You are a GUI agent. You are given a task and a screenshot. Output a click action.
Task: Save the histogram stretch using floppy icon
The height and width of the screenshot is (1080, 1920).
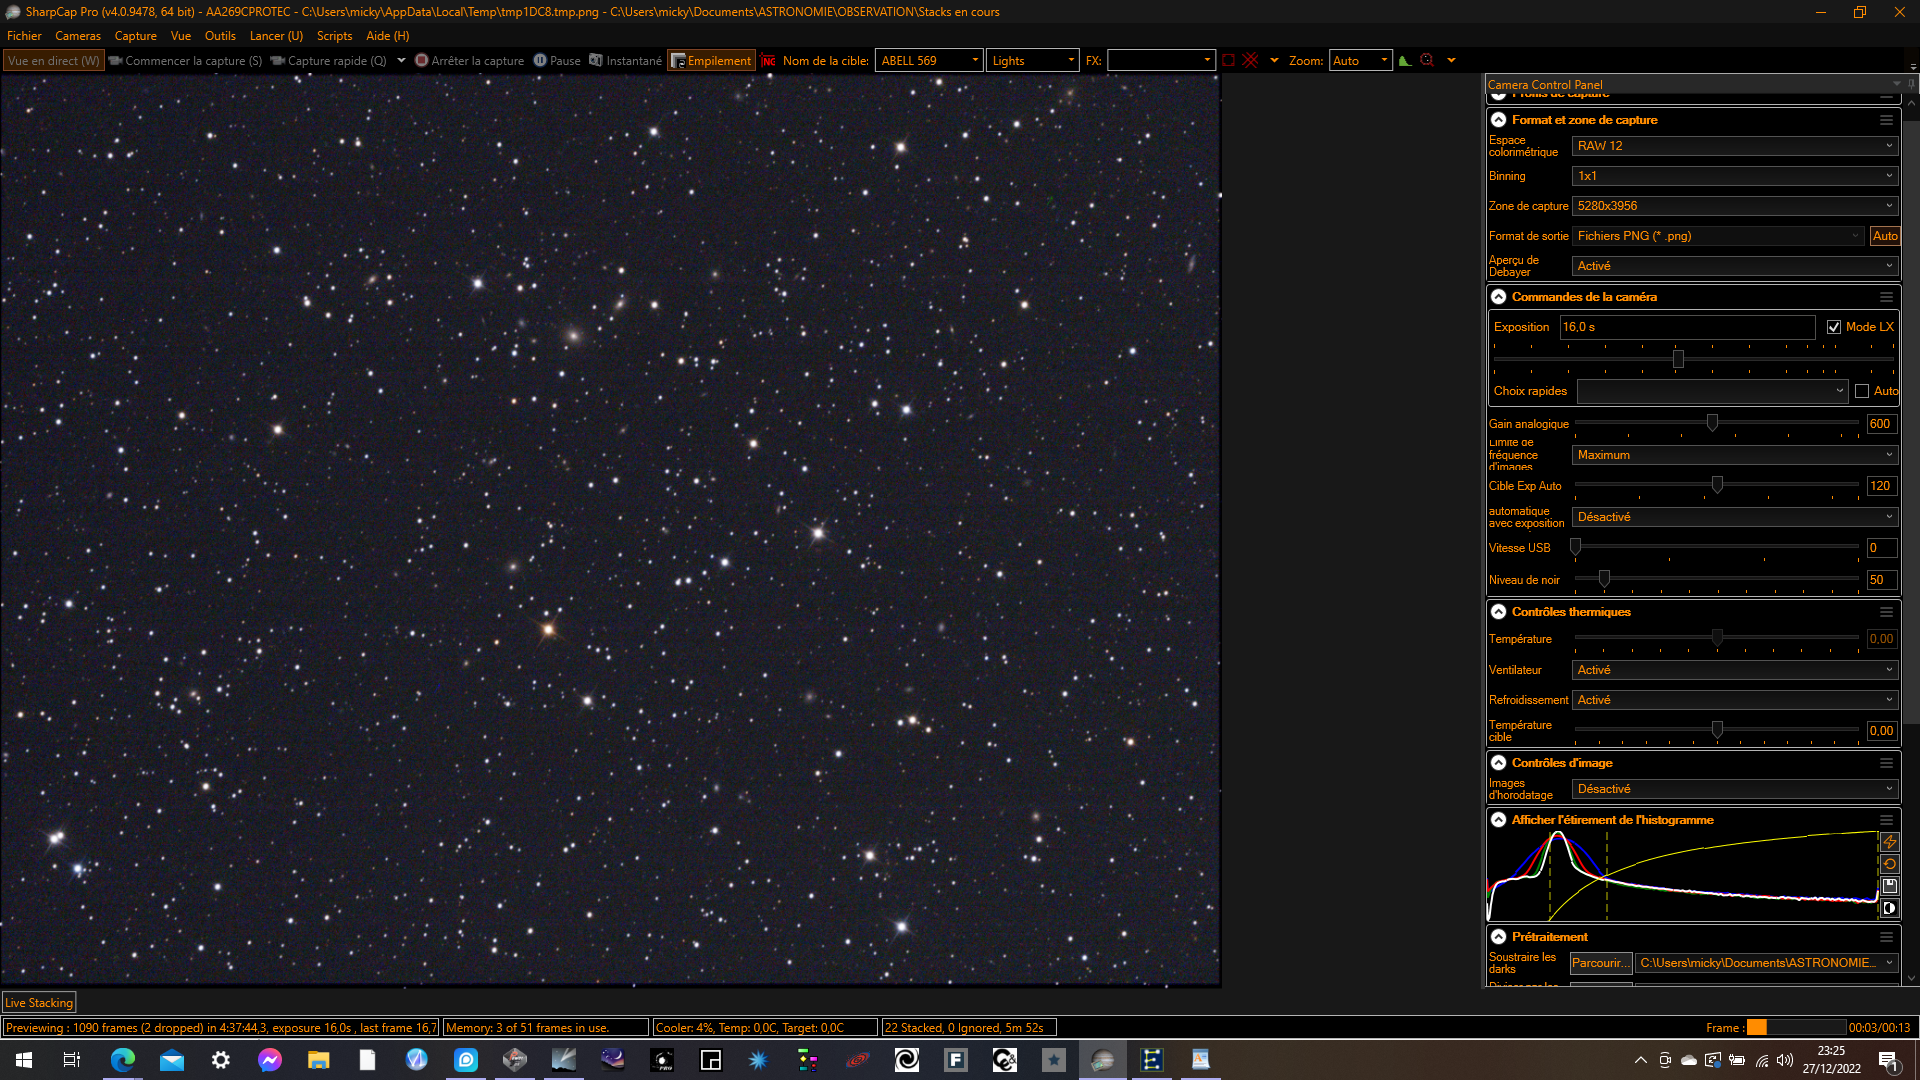click(1889, 886)
